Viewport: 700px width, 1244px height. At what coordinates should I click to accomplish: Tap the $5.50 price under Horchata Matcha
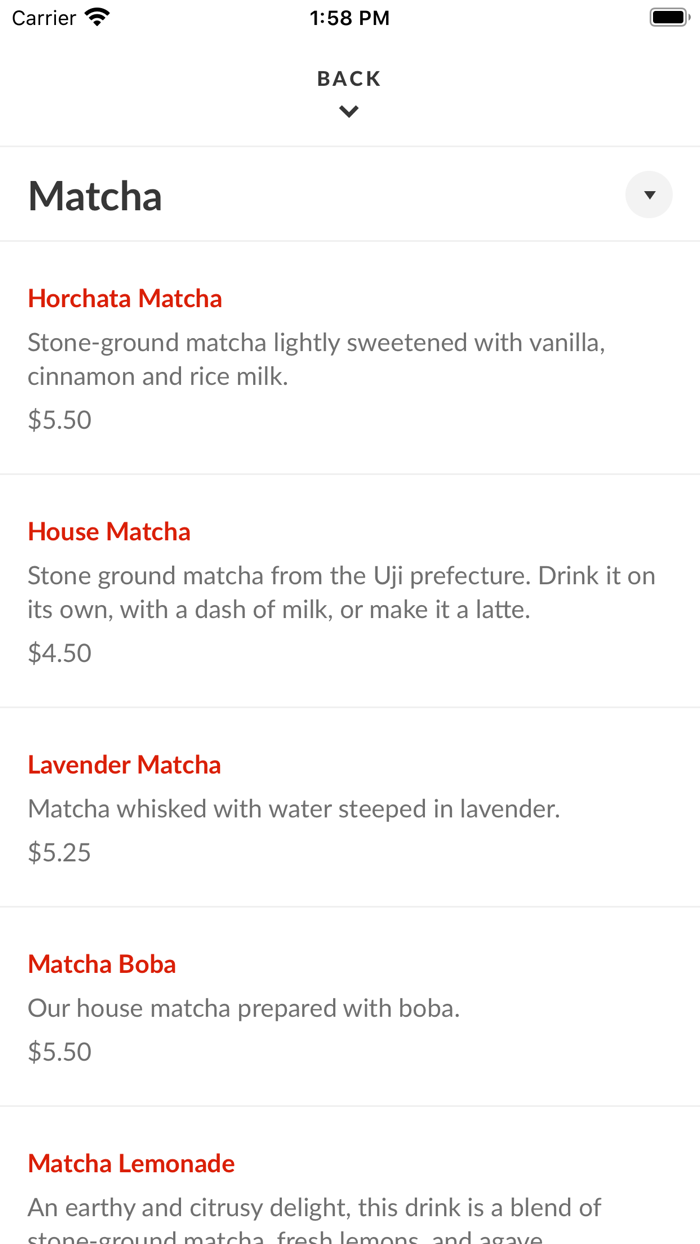[x=59, y=420]
